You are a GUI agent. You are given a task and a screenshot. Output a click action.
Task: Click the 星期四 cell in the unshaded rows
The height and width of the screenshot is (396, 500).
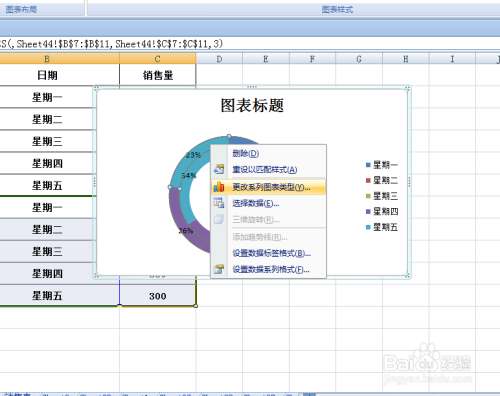coord(47,163)
